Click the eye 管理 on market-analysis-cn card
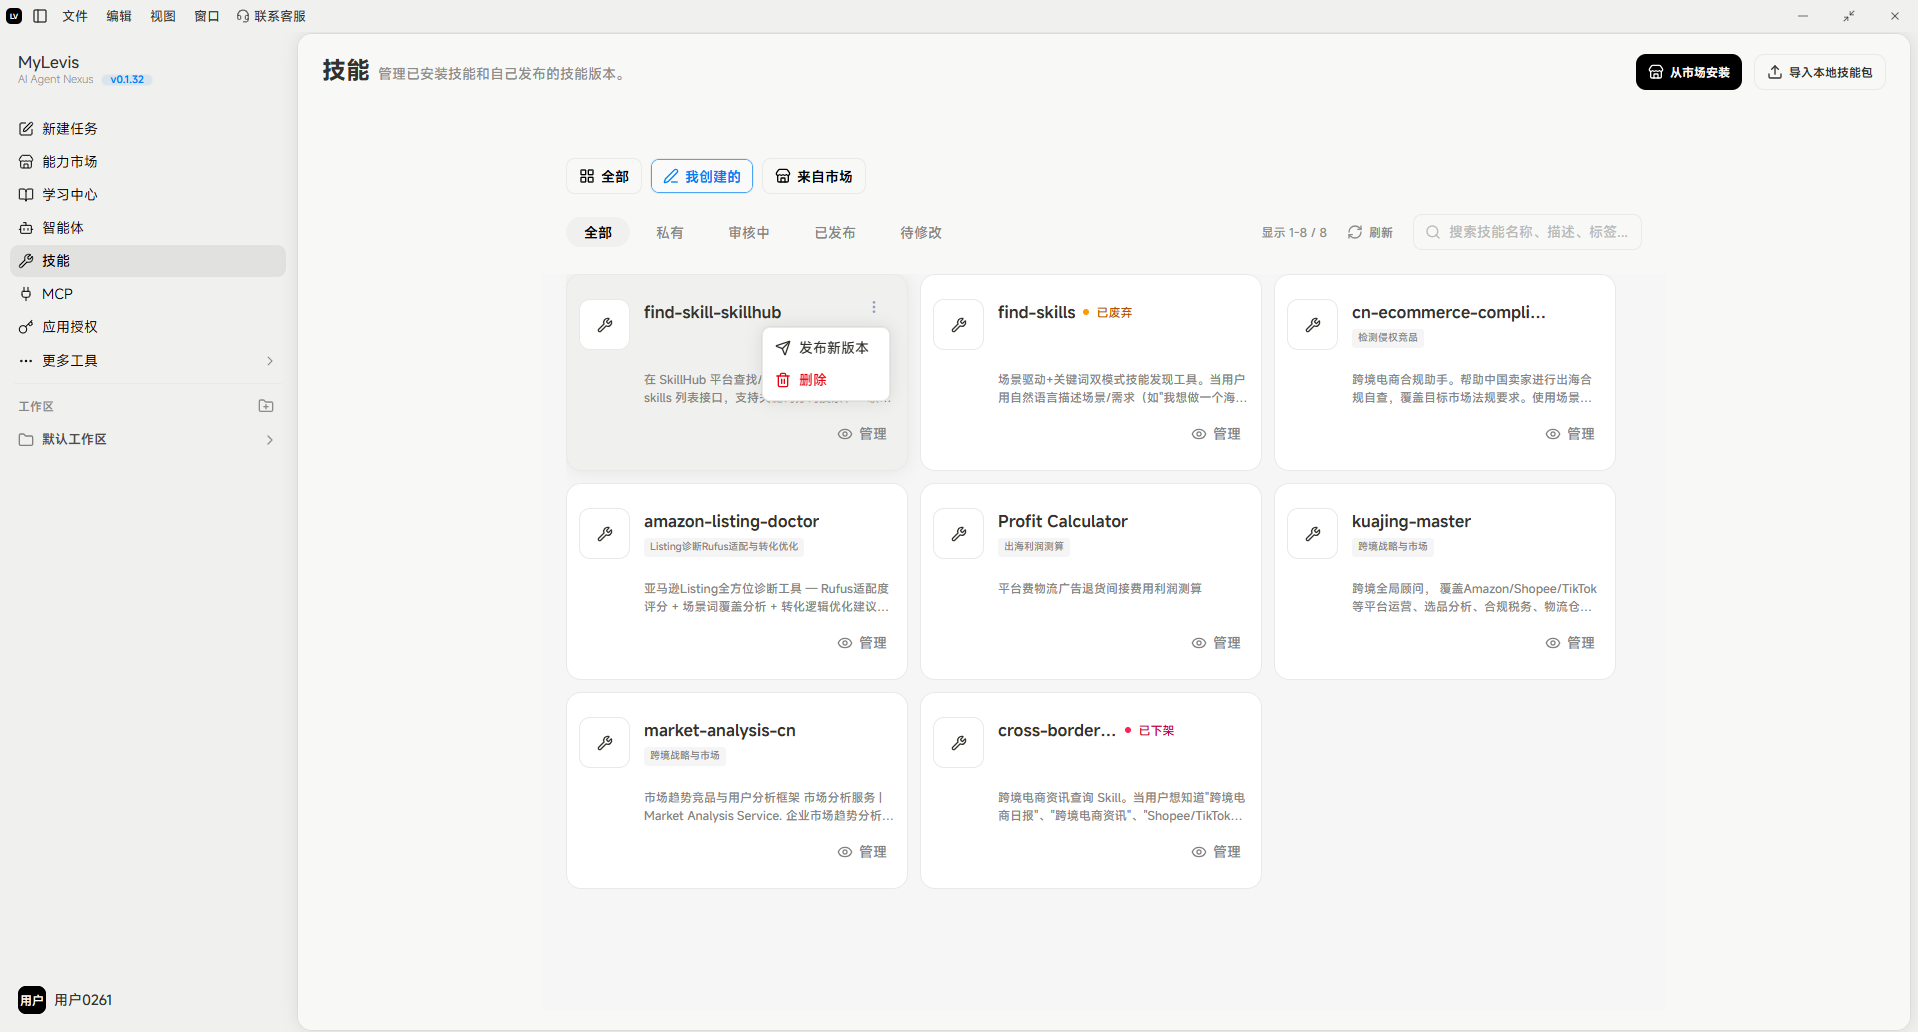Screen dimensions: 1918x1032 [x=862, y=852]
